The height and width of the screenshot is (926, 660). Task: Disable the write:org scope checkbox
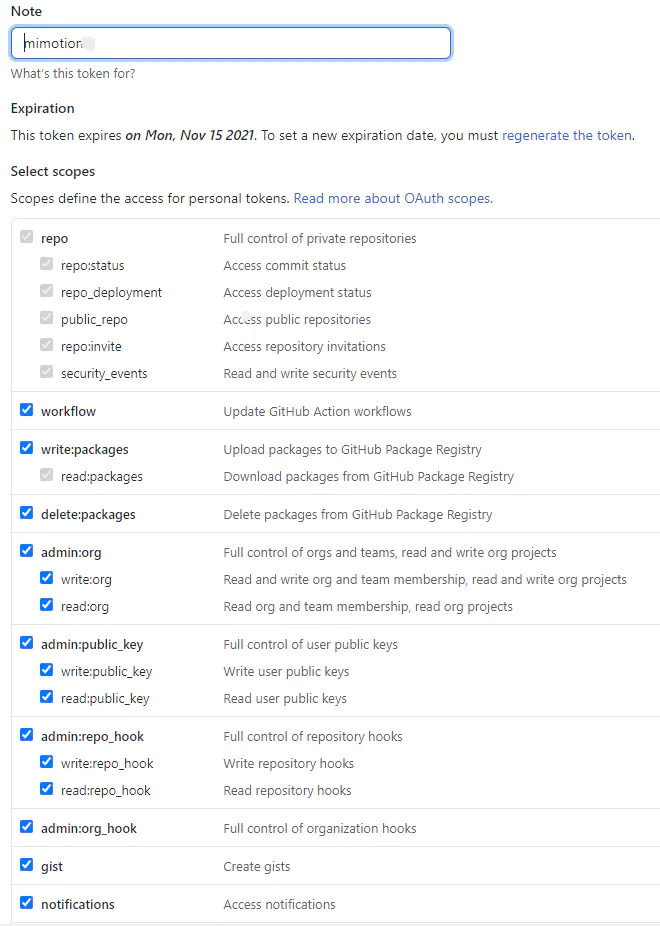click(47, 579)
